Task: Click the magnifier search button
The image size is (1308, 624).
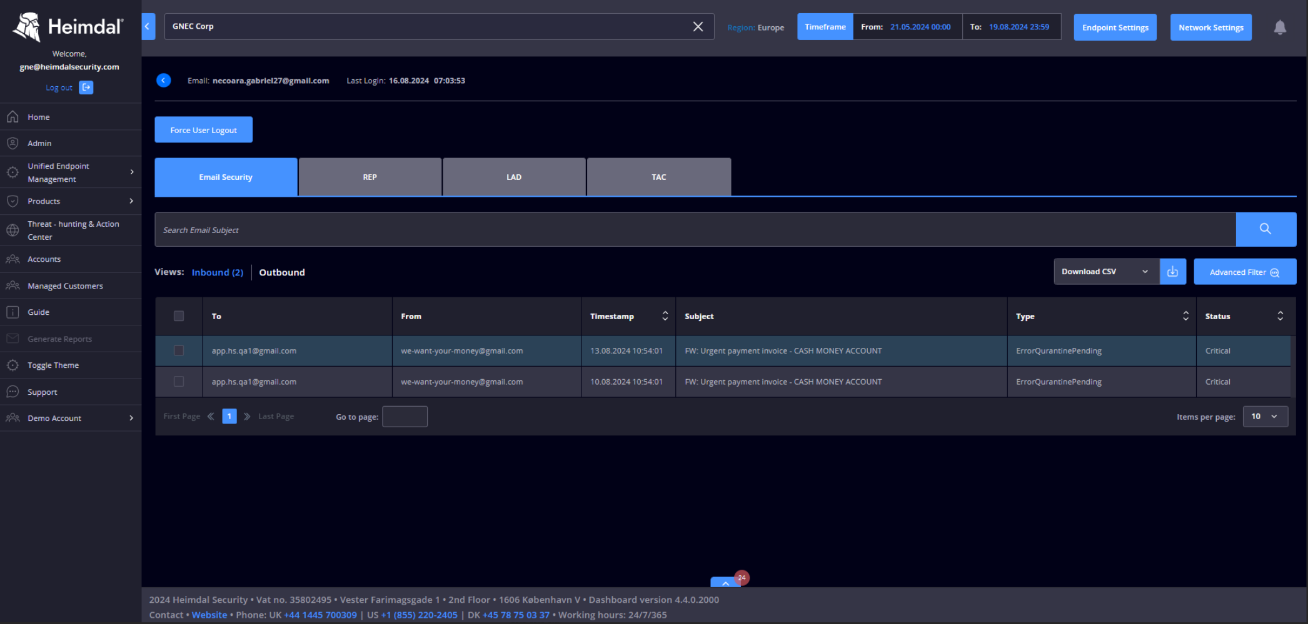Action: pos(1266,229)
